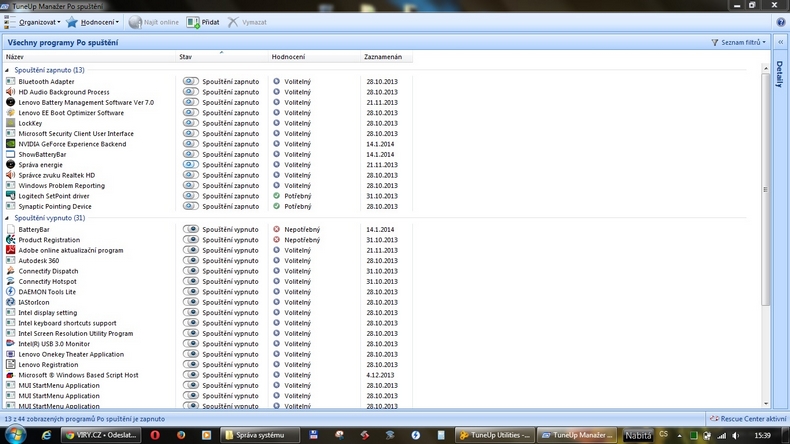790x444 pixels.
Task: Switch to Správa systému in the taskbar
Action: (254, 435)
